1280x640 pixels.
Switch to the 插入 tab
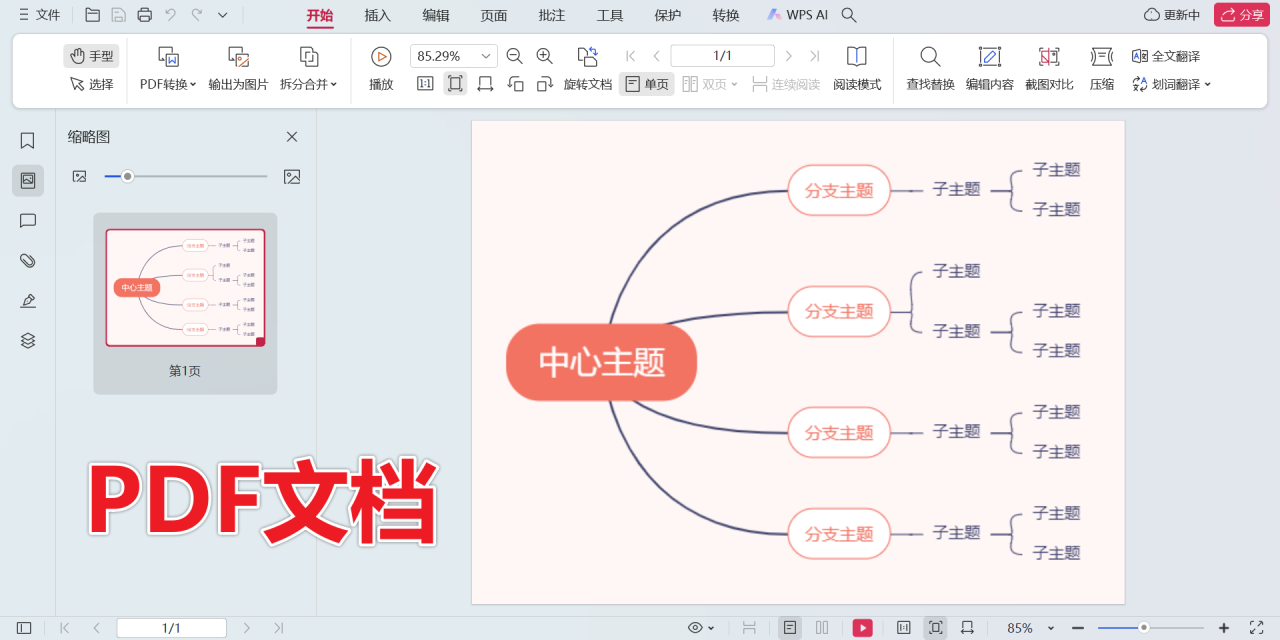click(x=378, y=15)
